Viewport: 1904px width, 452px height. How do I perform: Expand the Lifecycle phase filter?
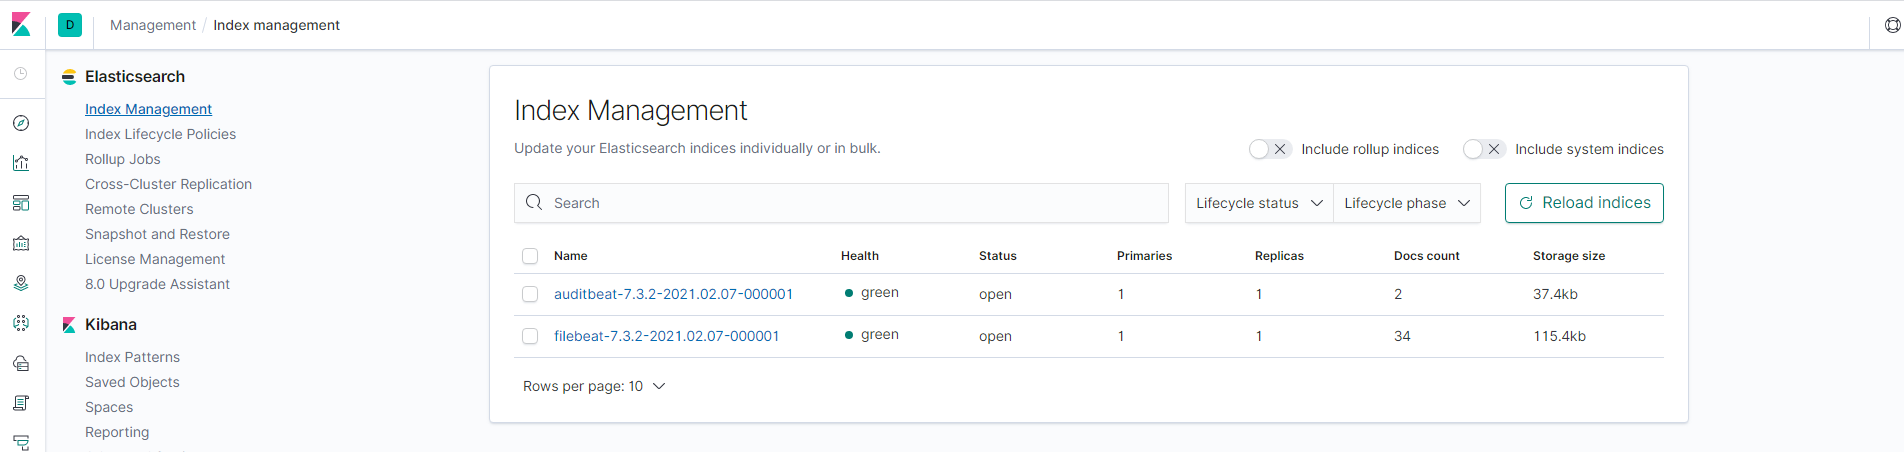pyautogui.click(x=1406, y=203)
